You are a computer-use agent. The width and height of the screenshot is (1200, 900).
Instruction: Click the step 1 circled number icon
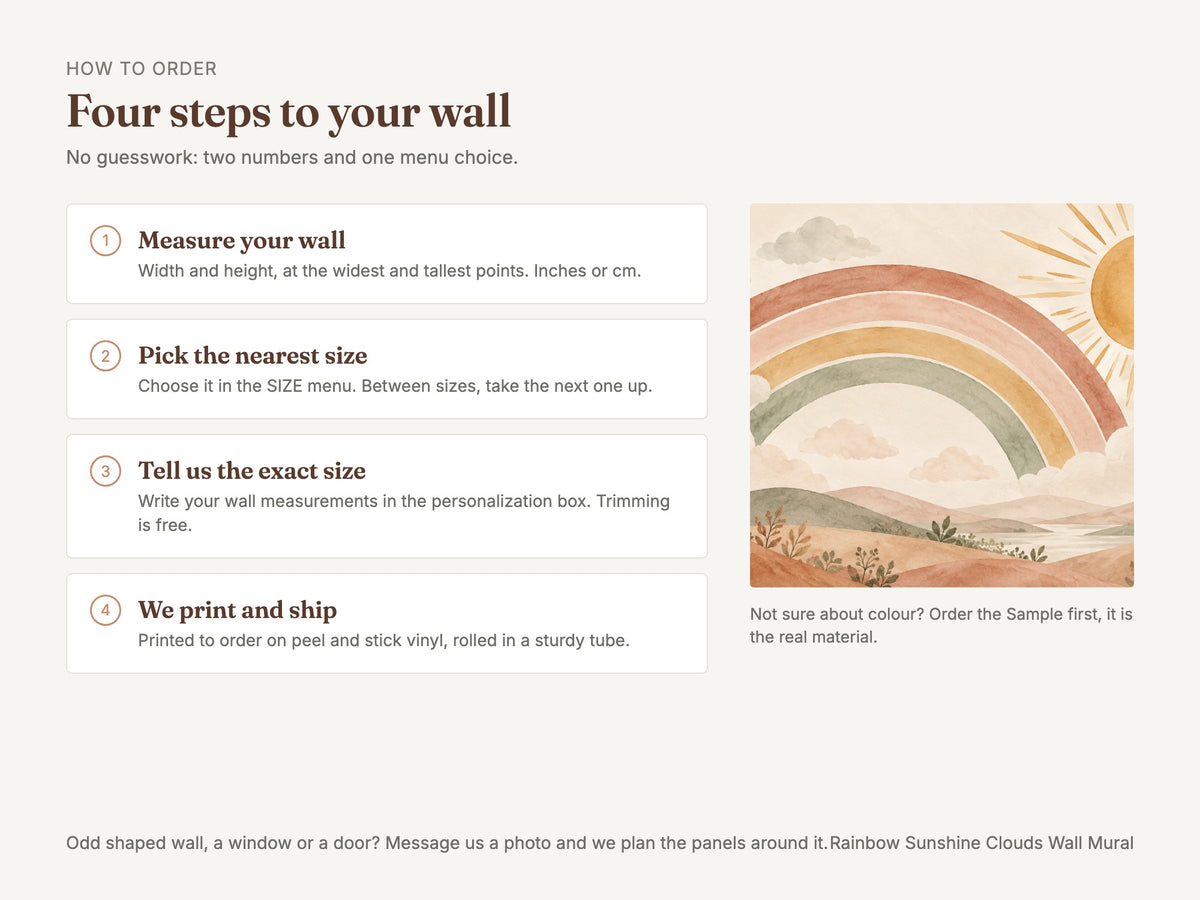(x=105, y=240)
